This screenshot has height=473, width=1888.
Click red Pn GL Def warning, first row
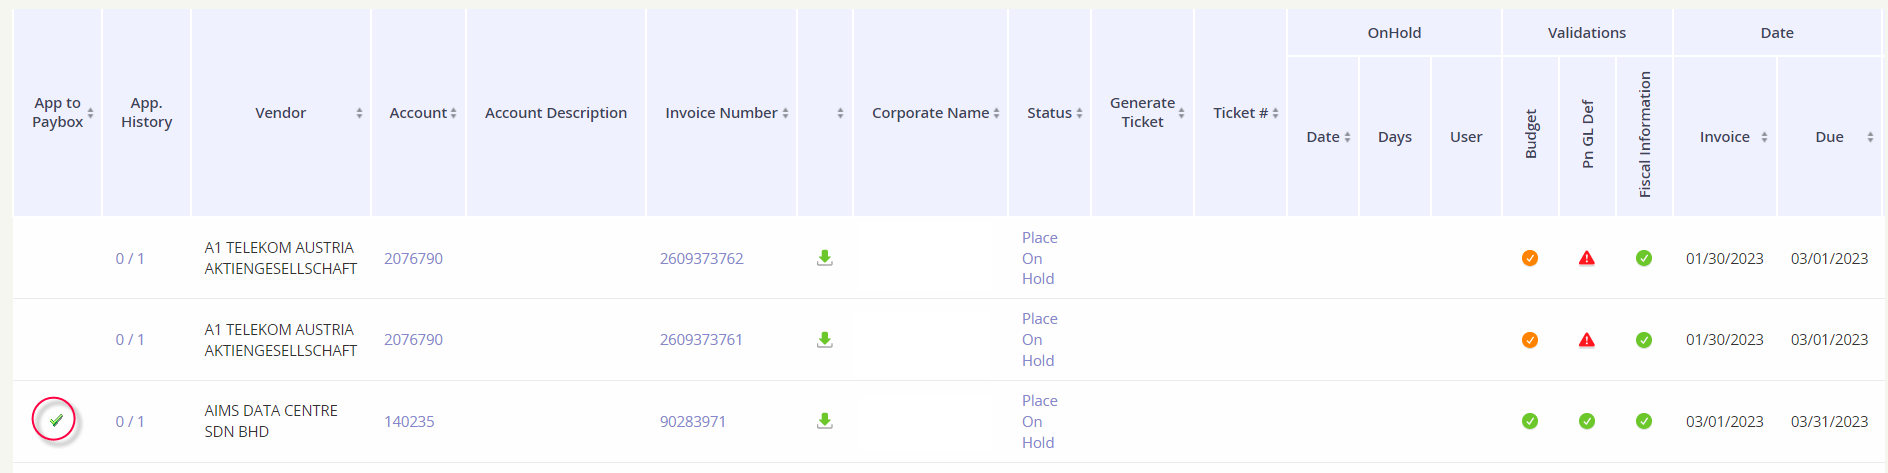[1586, 258]
